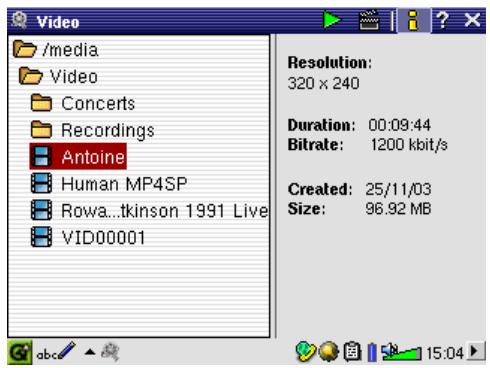Open the Concerts folder
The width and height of the screenshot is (490, 368).
pos(83,103)
